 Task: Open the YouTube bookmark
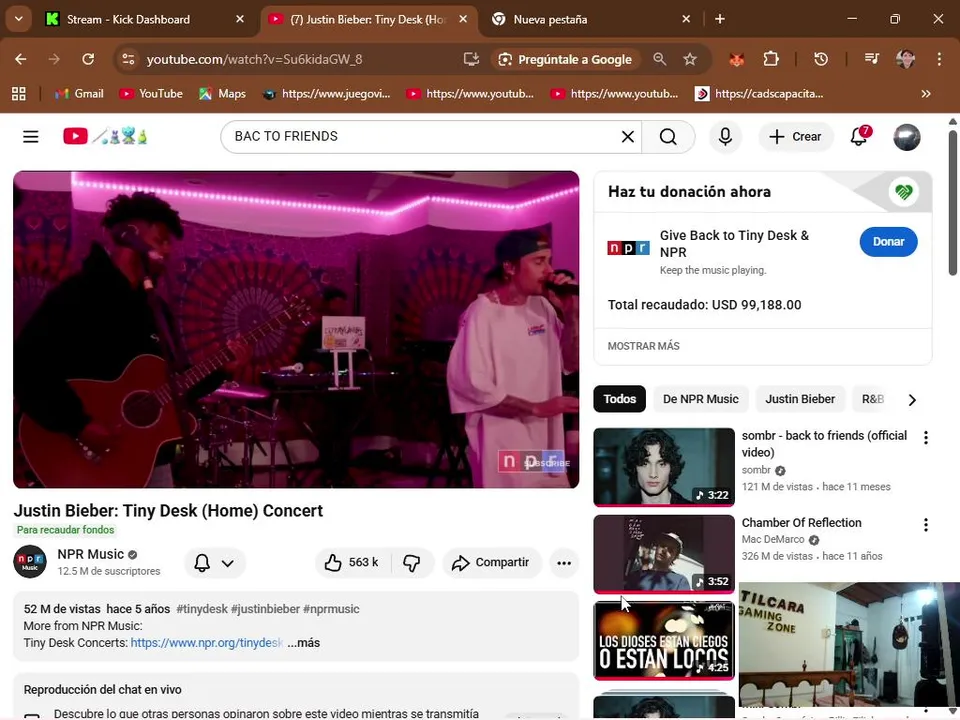151,94
